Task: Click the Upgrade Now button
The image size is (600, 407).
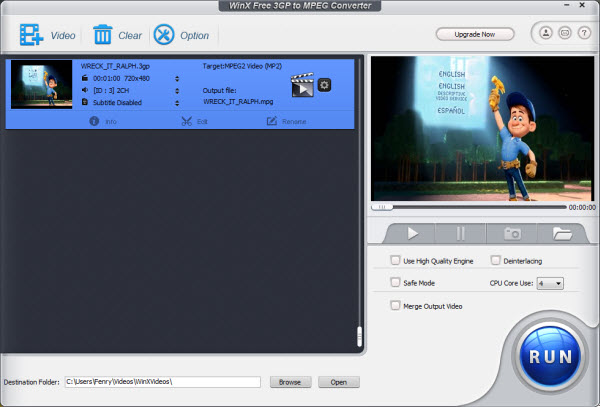Action: click(x=475, y=34)
